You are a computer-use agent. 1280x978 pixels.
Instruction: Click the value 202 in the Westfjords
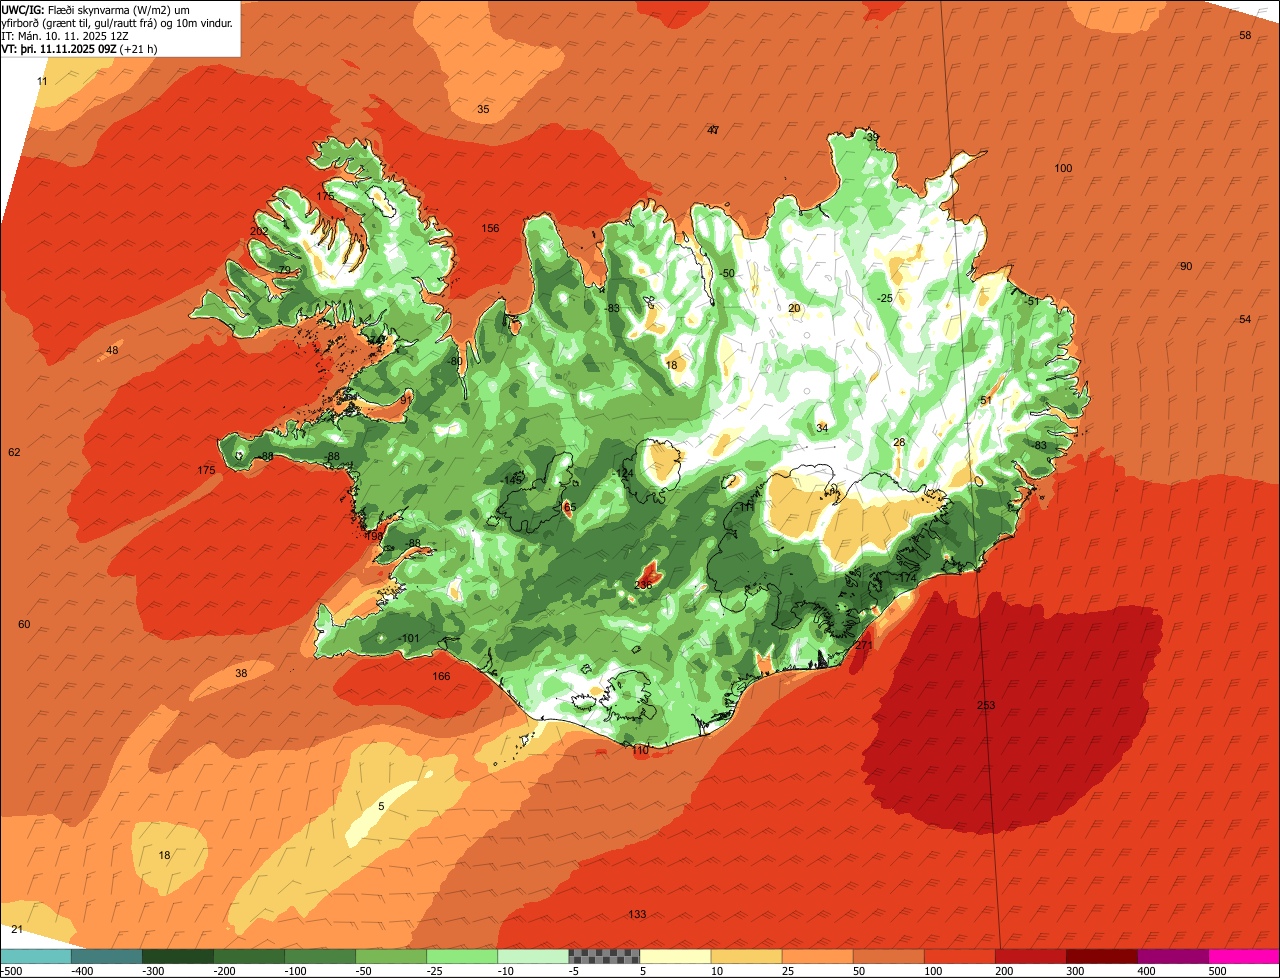(x=259, y=231)
